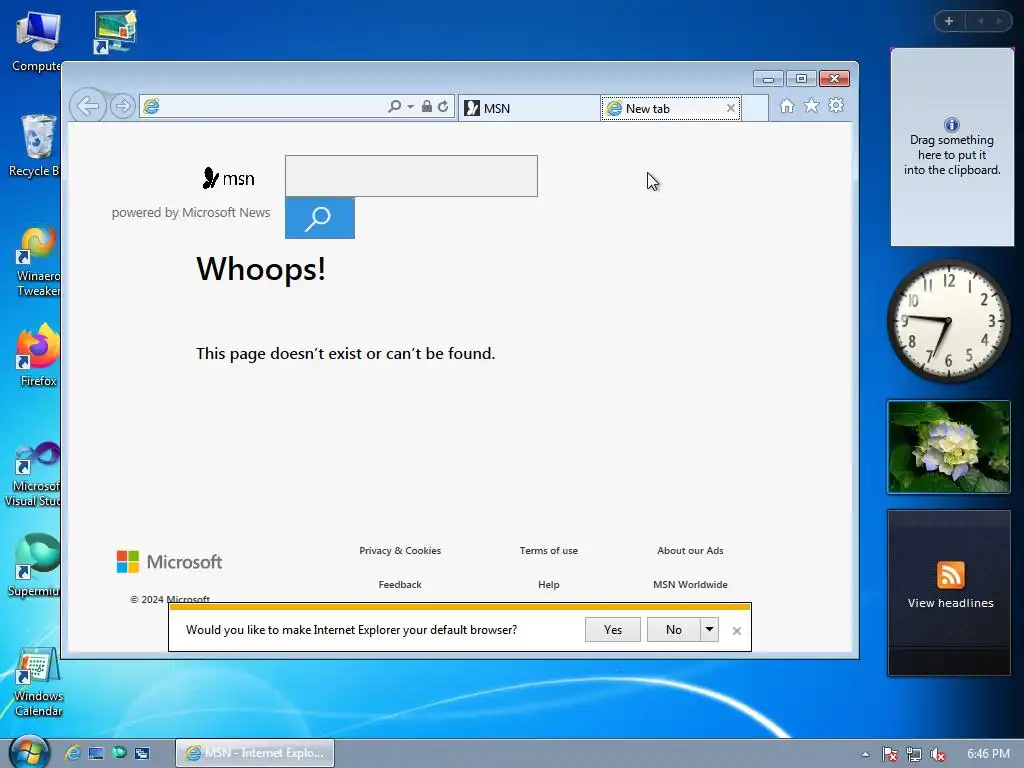Click the security lock icon in address bar

pos(426,106)
